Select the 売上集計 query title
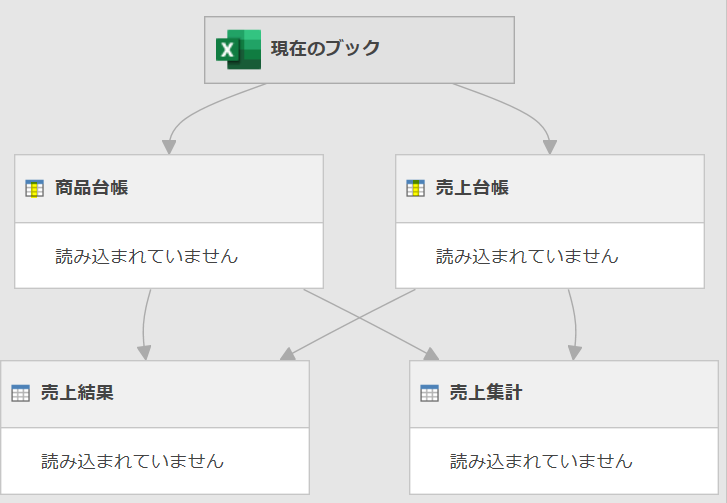 click(486, 393)
